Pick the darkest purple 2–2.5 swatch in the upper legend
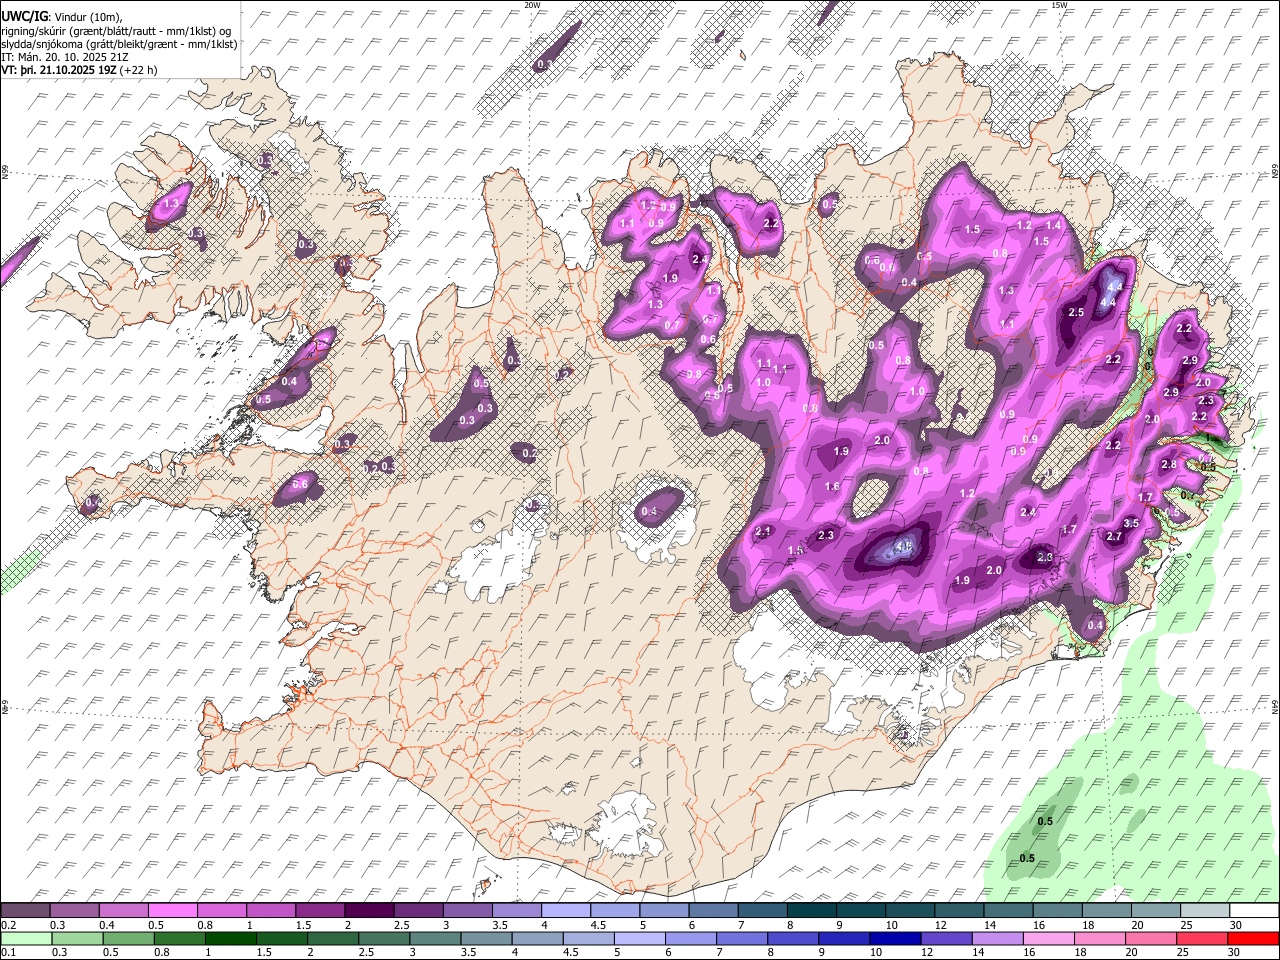The width and height of the screenshot is (1280, 960). 369,911
